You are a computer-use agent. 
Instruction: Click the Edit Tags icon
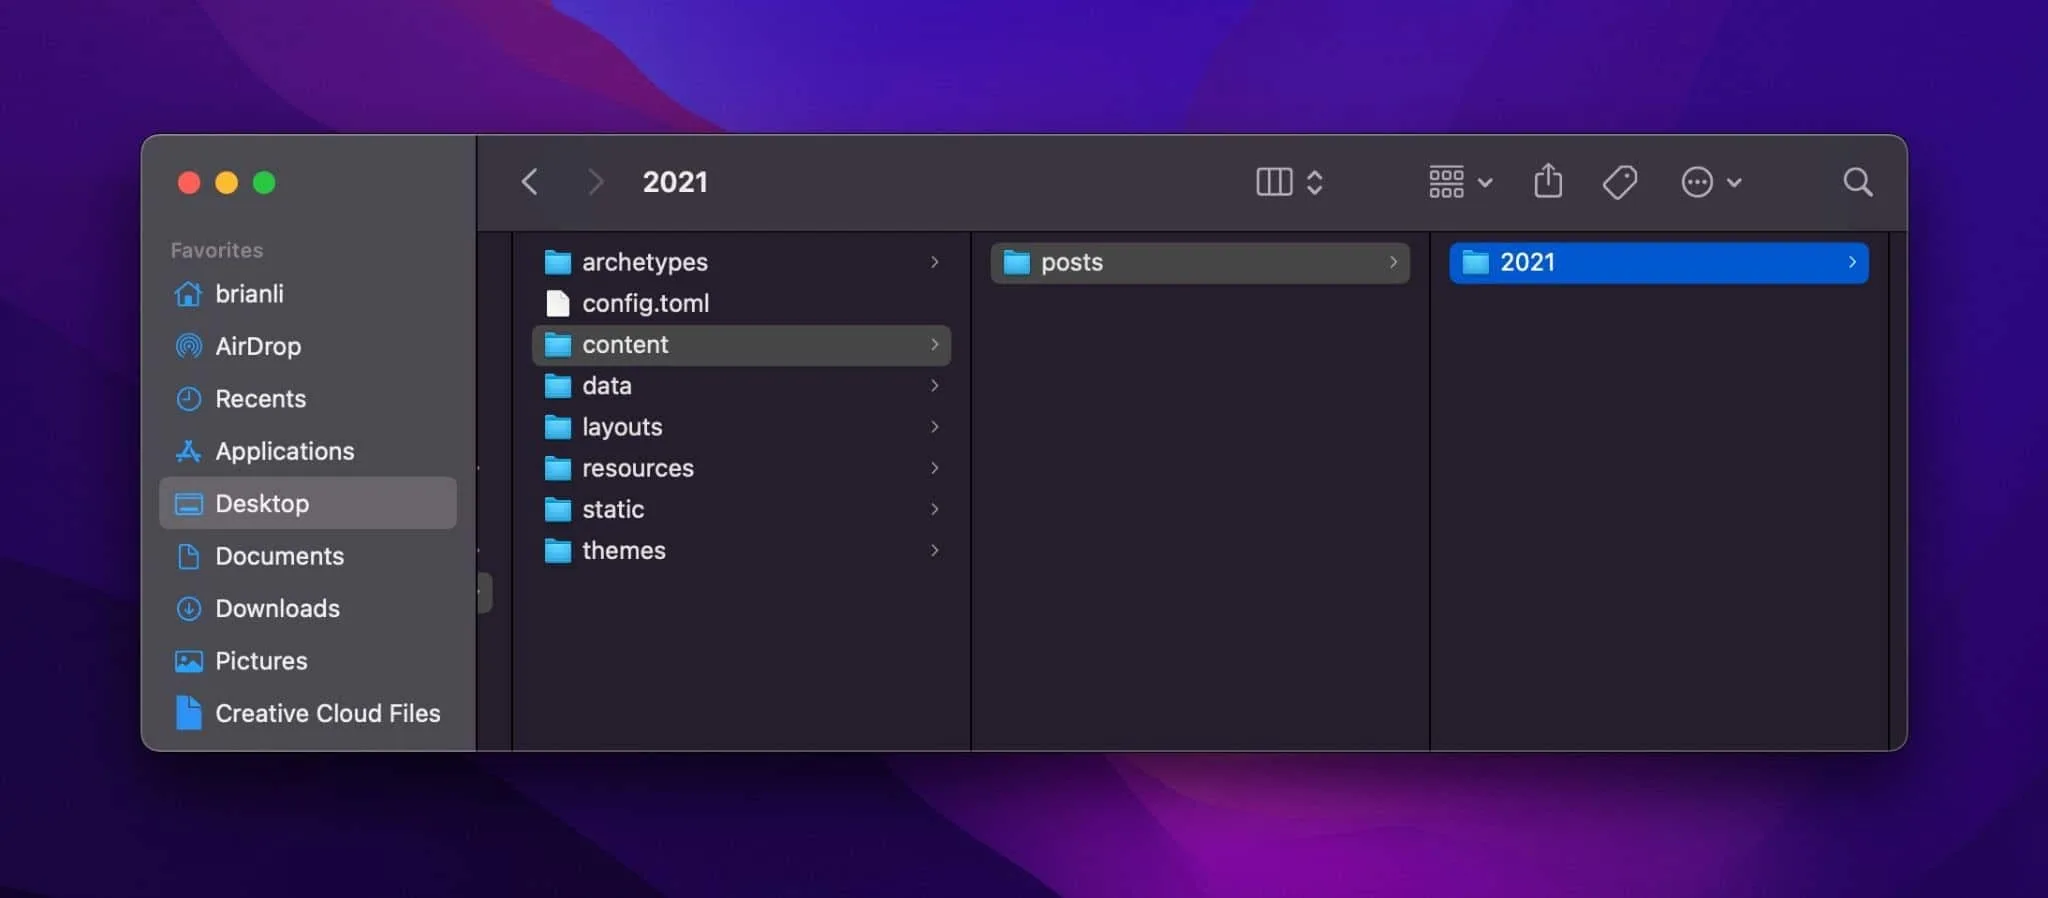click(1619, 182)
